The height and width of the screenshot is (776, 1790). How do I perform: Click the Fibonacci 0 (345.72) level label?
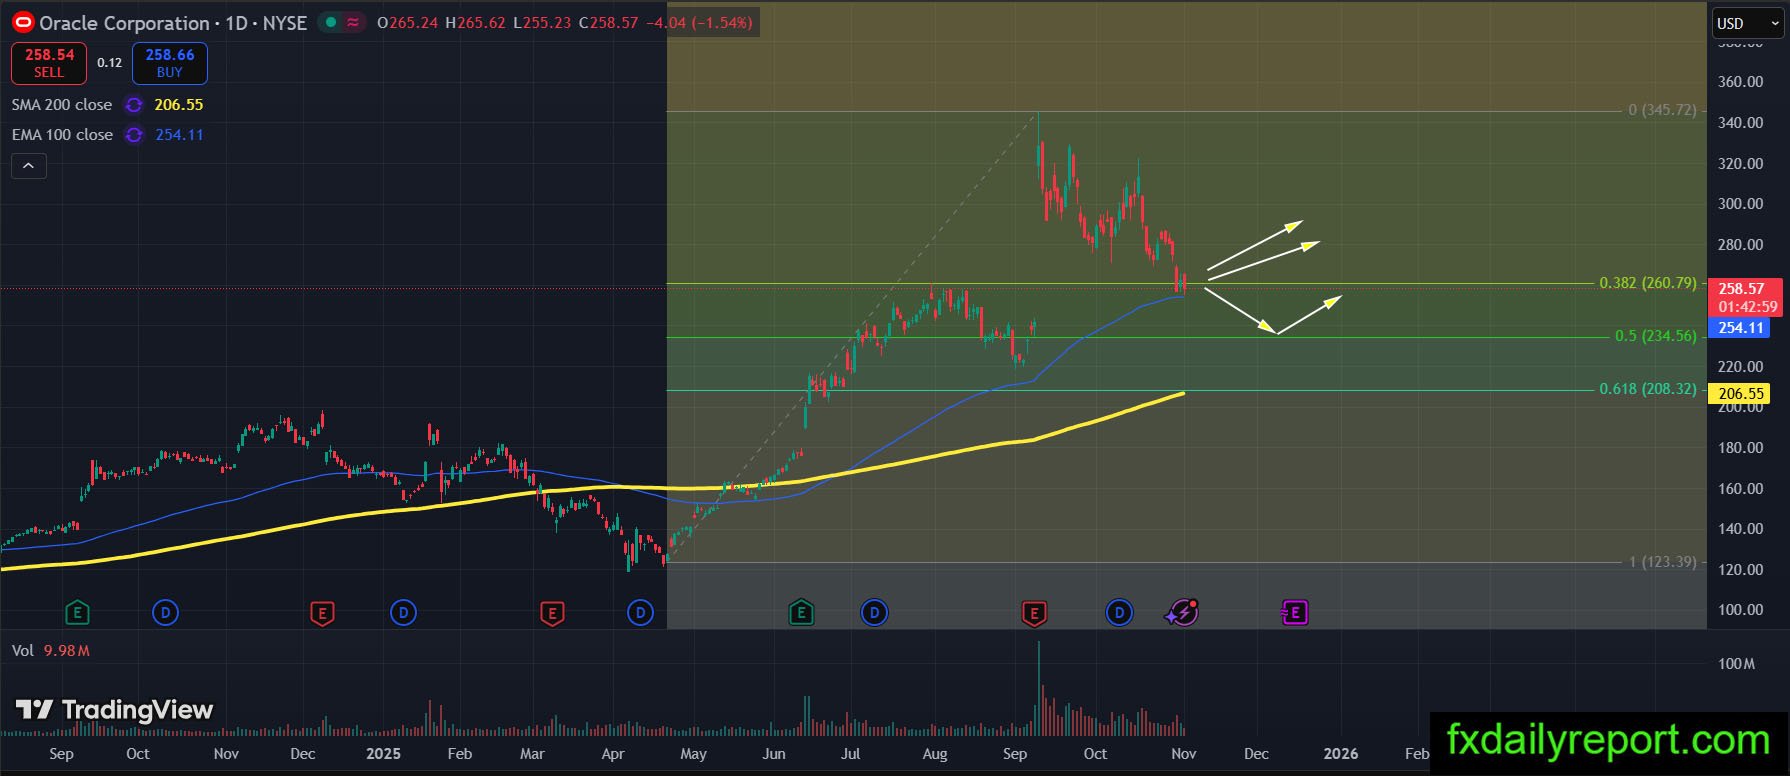[1662, 110]
